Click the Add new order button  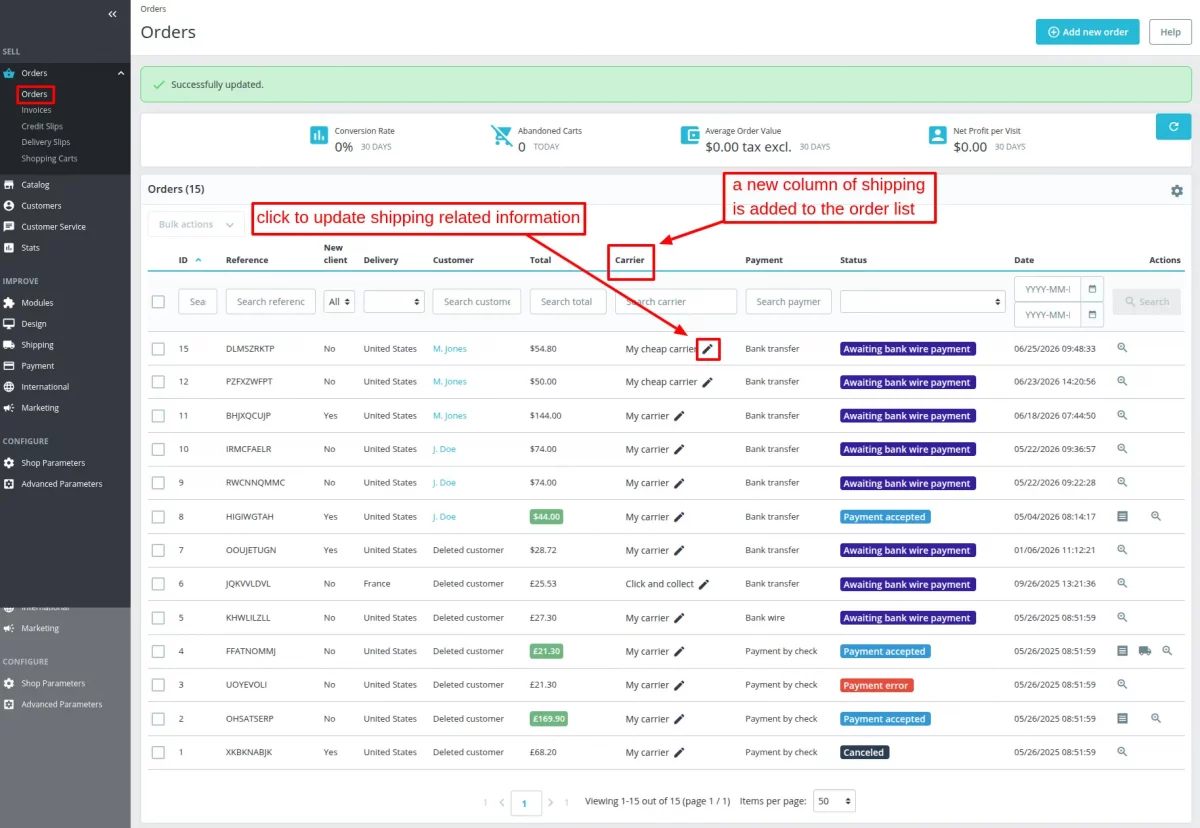(1087, 32)
